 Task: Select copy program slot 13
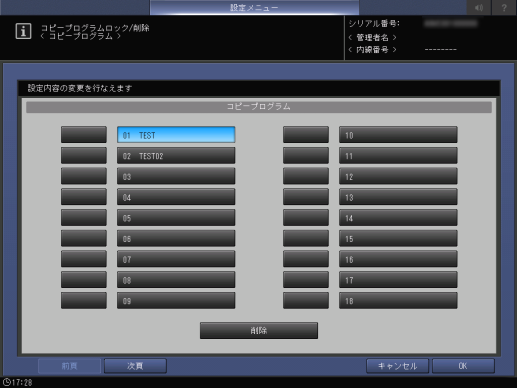click(398, 197)
